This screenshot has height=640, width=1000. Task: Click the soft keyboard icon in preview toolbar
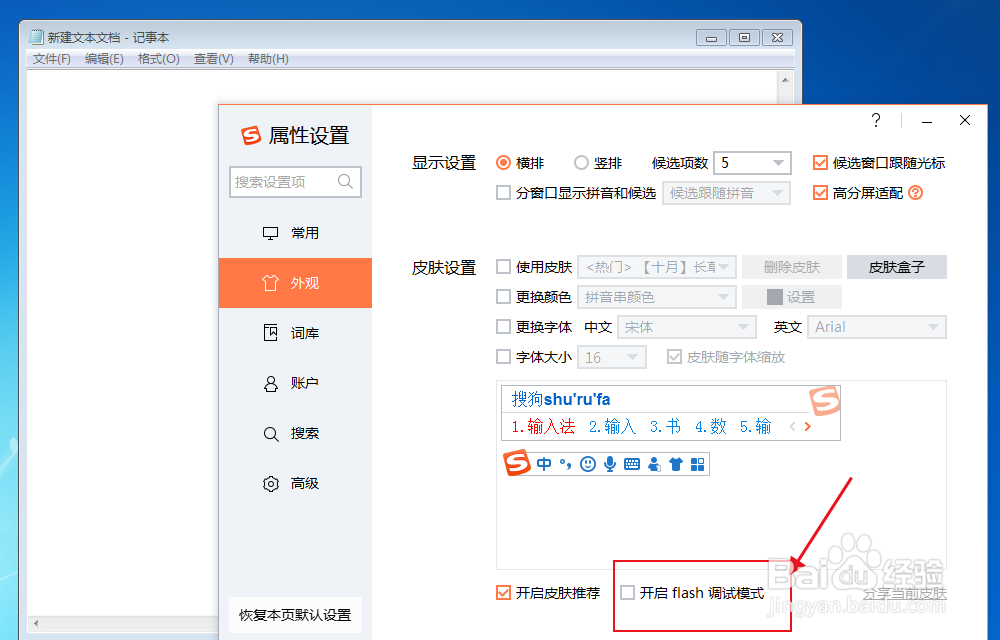(632, 464)
